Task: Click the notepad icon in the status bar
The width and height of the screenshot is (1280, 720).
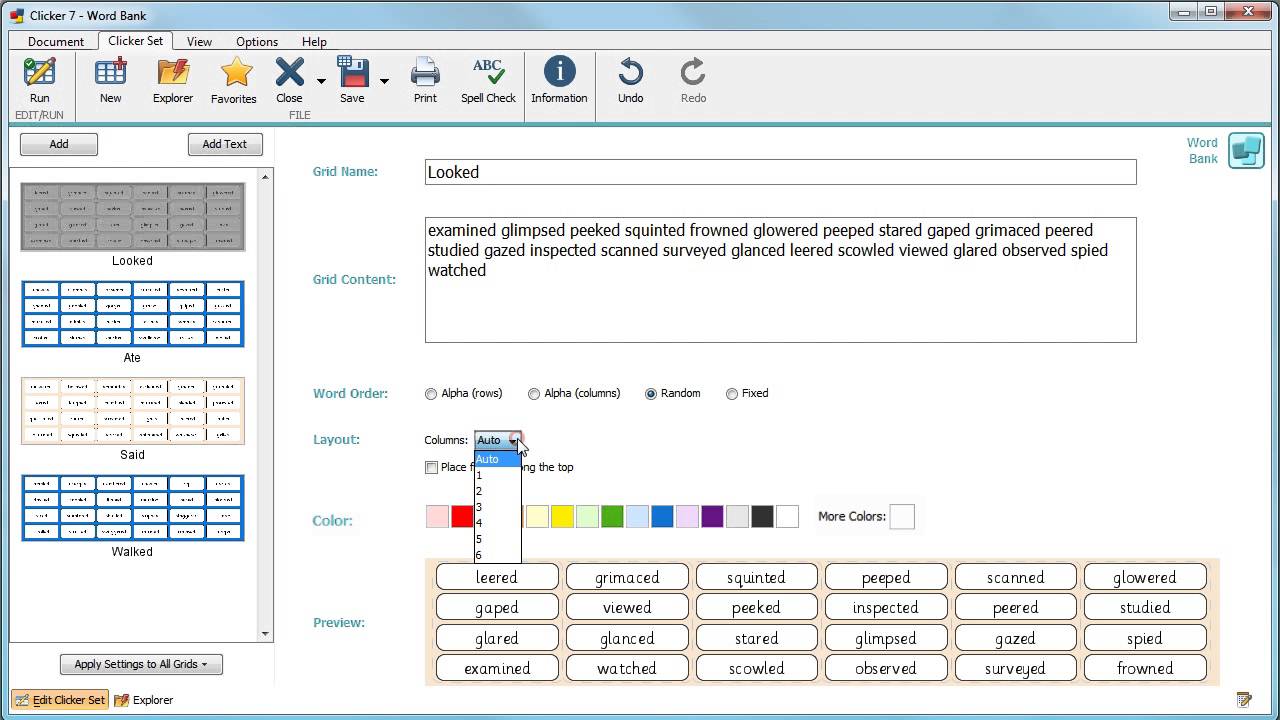Action: (1244, 700)
